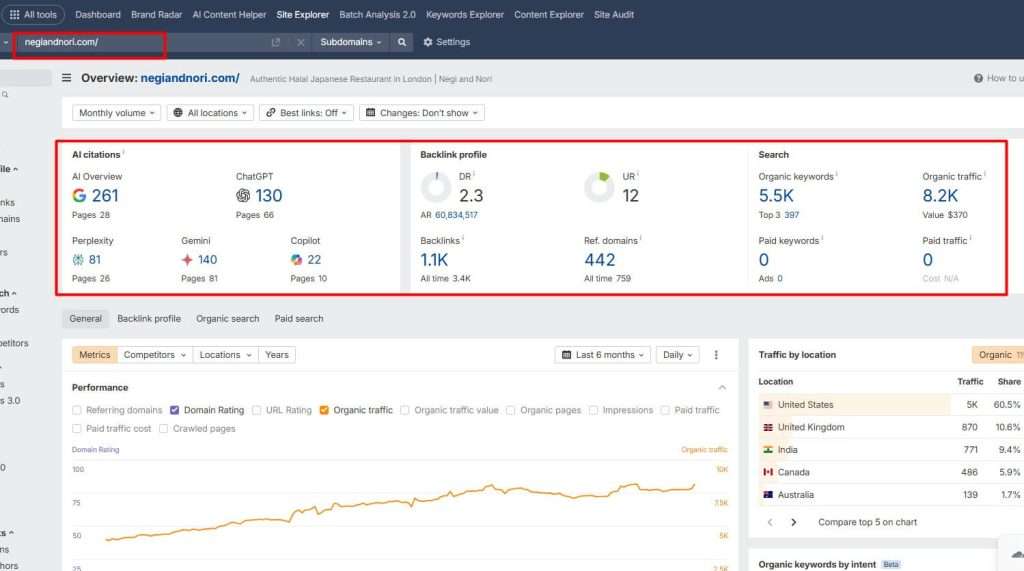The image size is (1024, 571).
Task: Open the Last 6 months dropdown
Action: pos(603,355)
